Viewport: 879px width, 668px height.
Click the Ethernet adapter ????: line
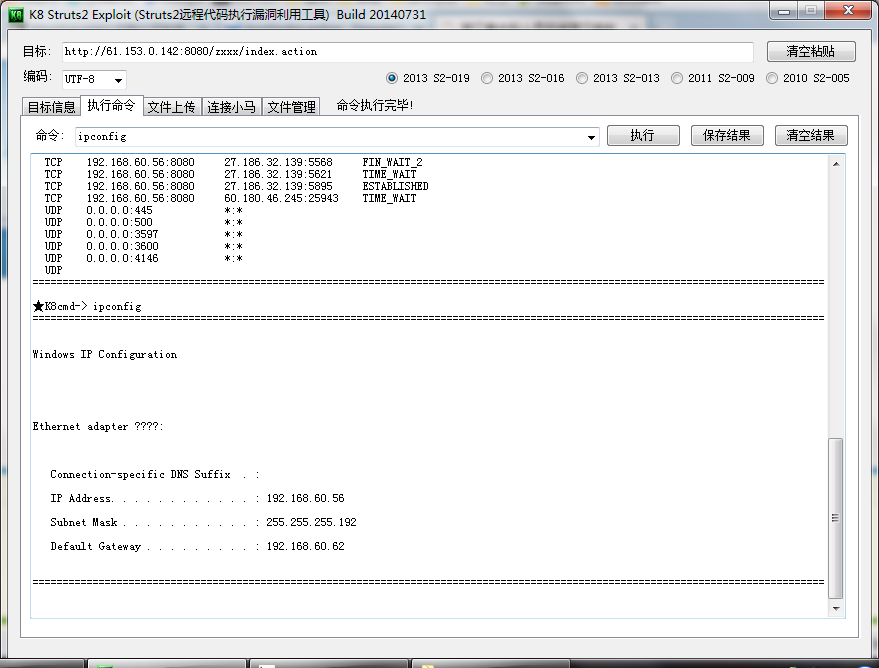click(x=98, y=426)
